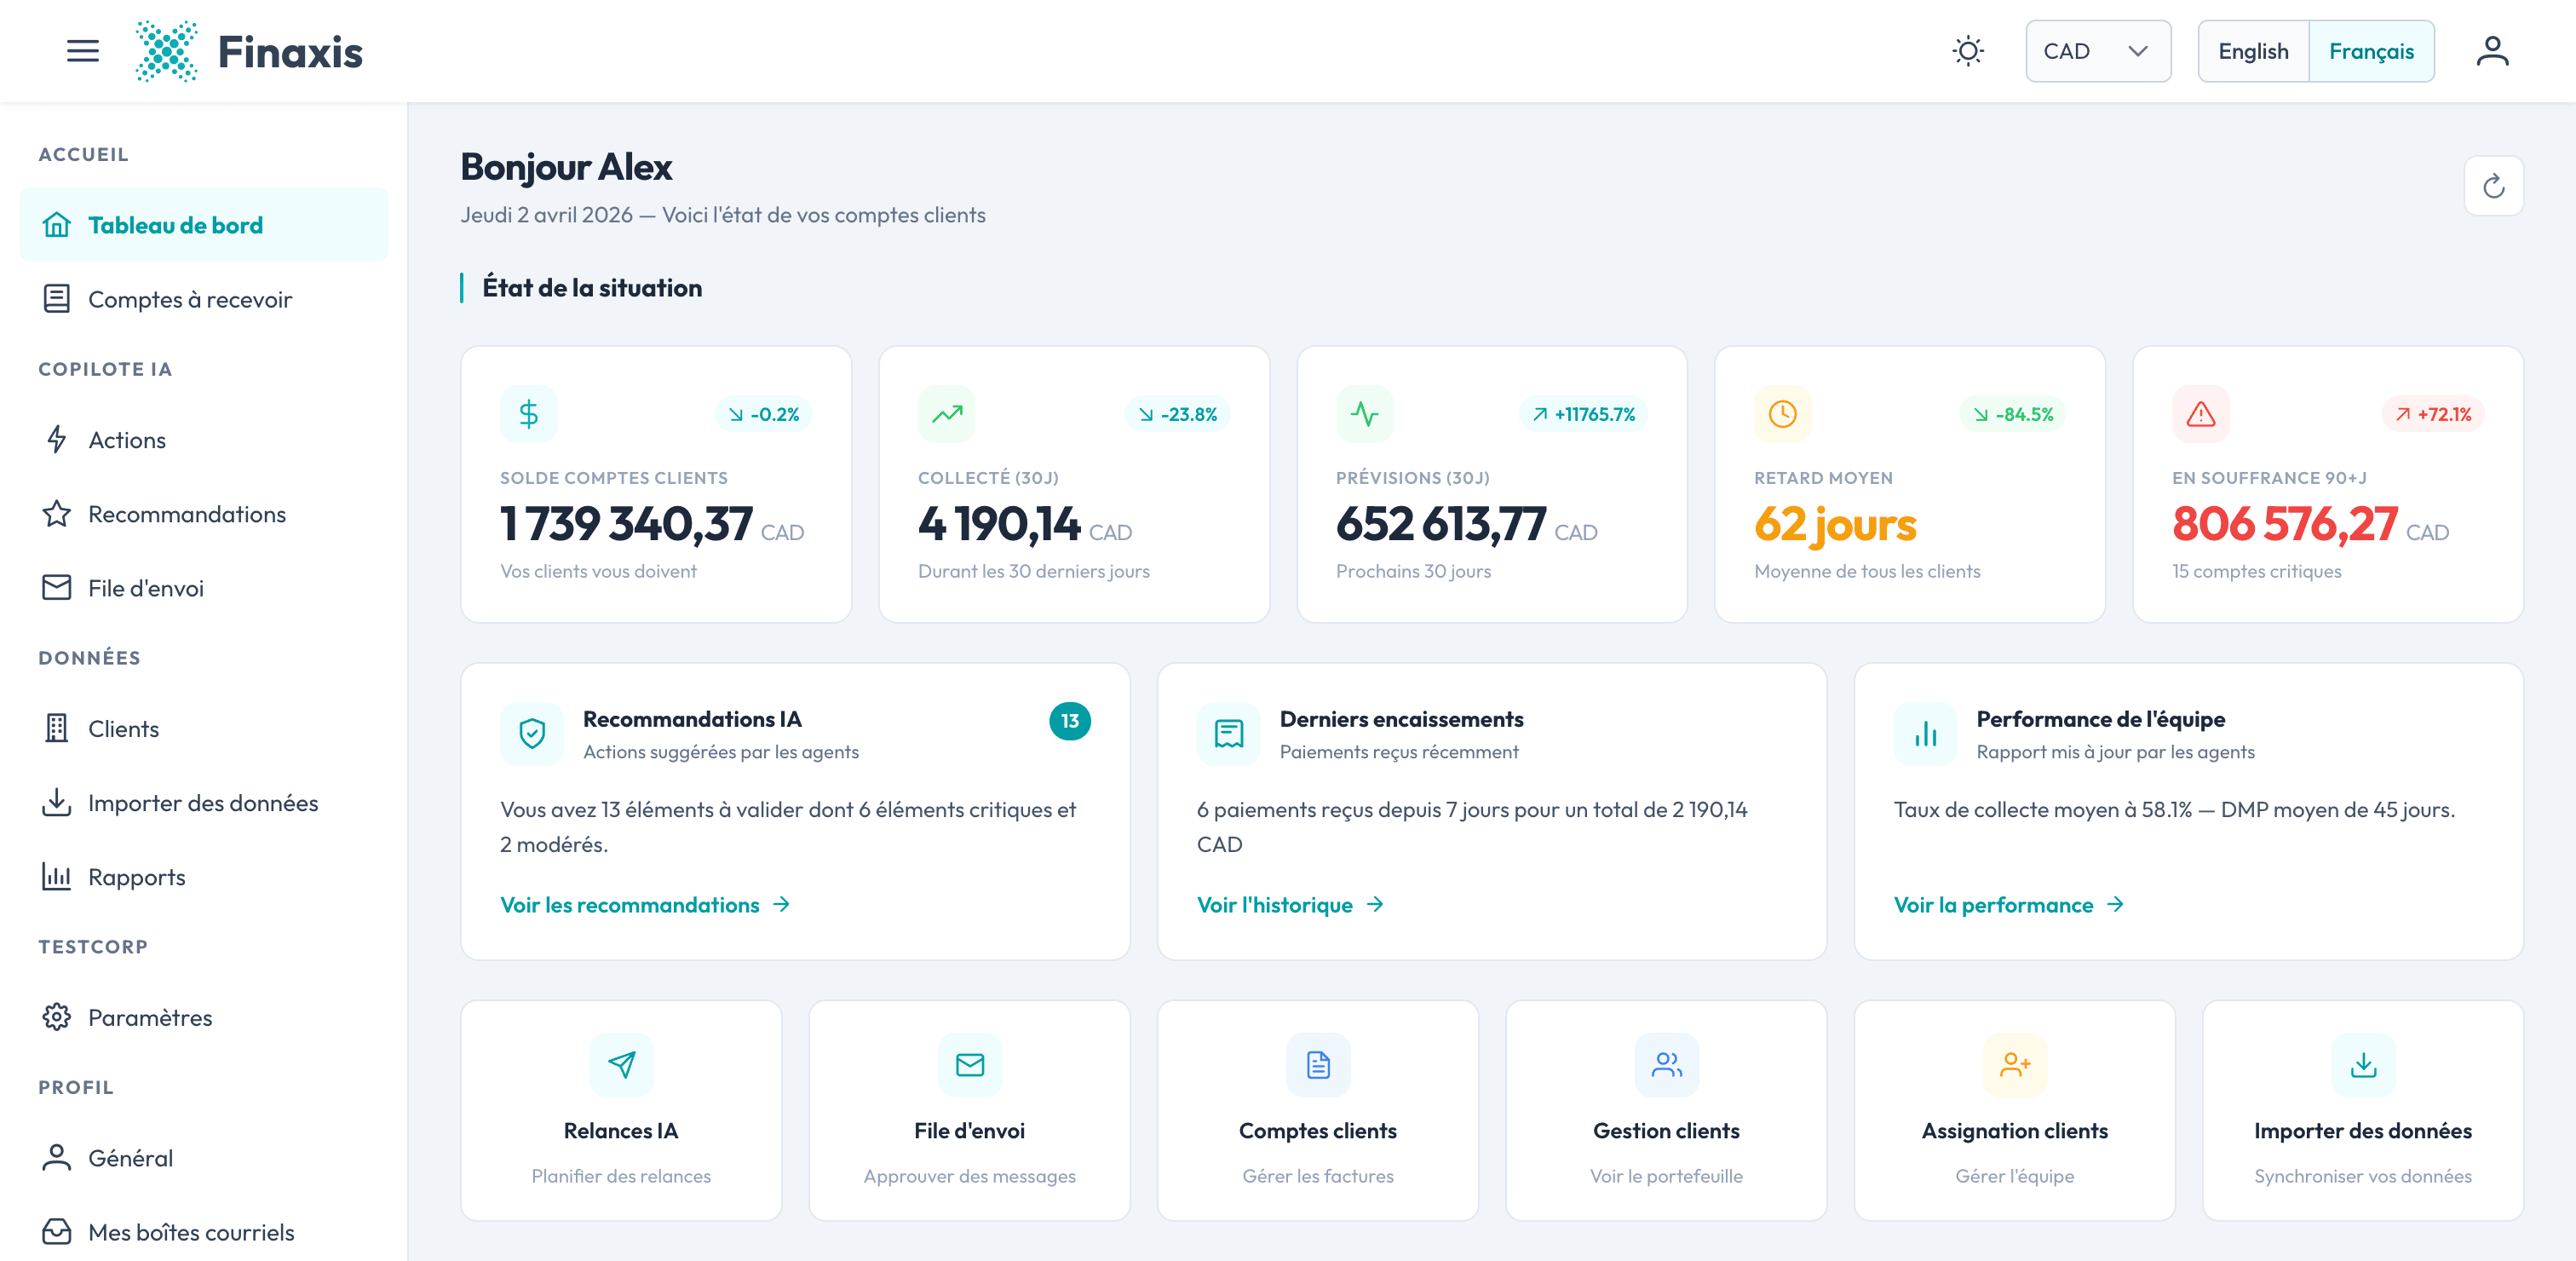Open sidebar Importer des données
The width and height of the screenshot is (2576, 1261).
click(x=204, y=803)
